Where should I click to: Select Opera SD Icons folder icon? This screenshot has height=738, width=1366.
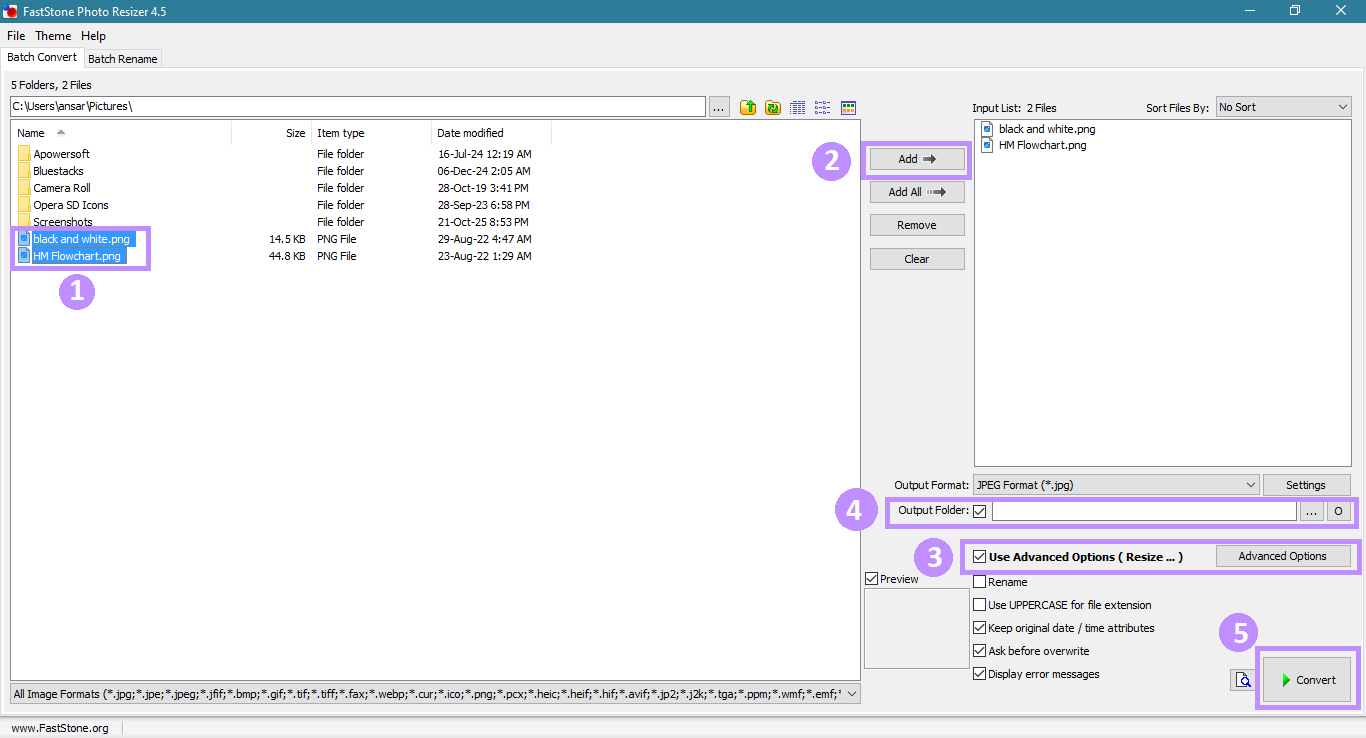[24, 205]
